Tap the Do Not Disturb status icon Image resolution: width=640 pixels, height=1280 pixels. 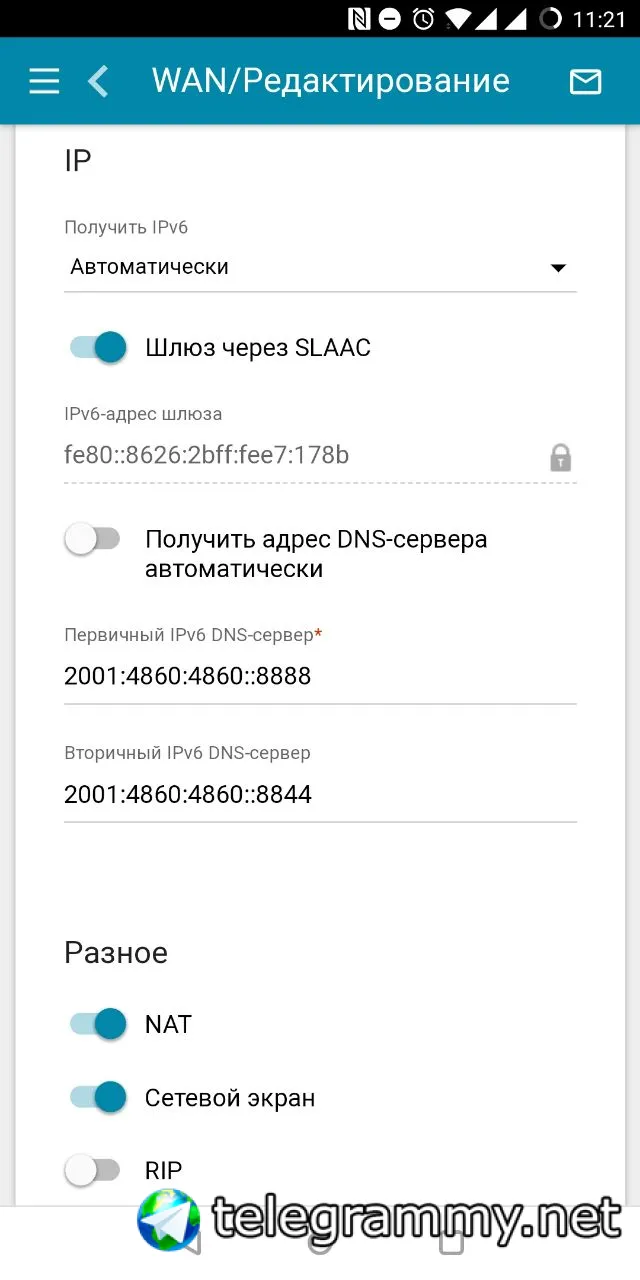tap(391, 19)
